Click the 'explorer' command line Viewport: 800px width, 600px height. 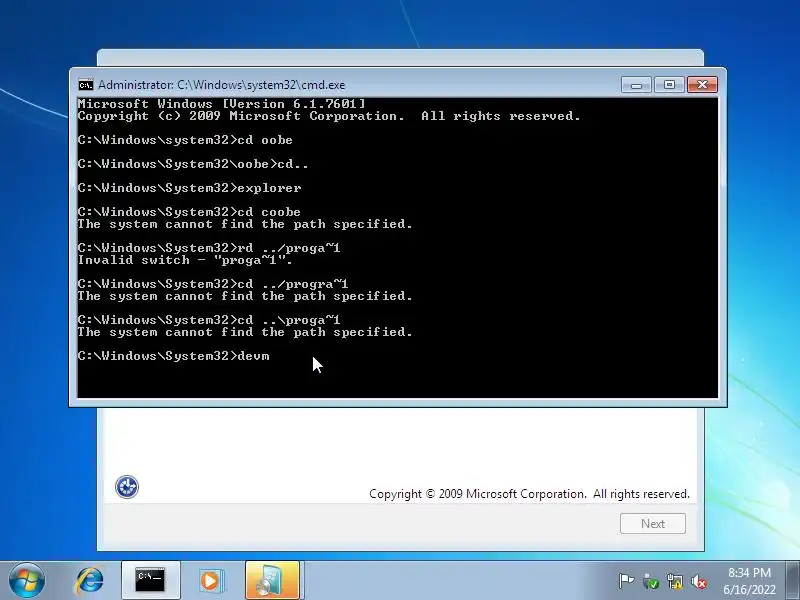(189, 188)
